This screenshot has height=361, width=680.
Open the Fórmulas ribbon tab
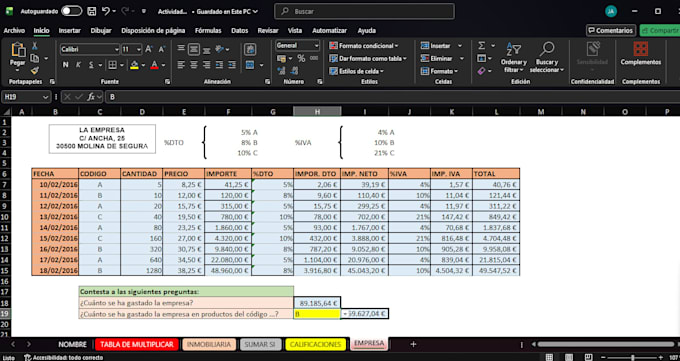pyautogui.click(x=208, y=30)
